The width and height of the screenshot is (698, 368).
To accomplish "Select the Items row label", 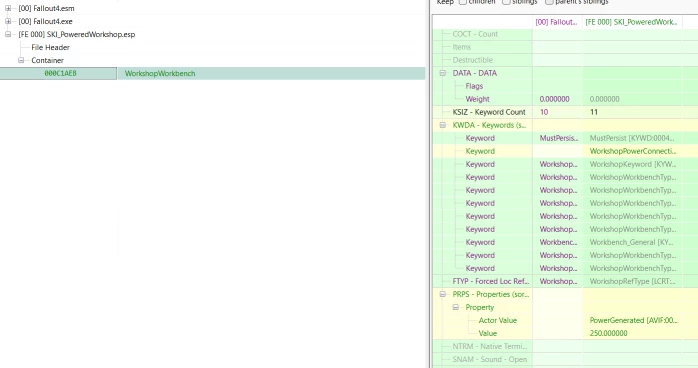I will [x=462, y=47].
